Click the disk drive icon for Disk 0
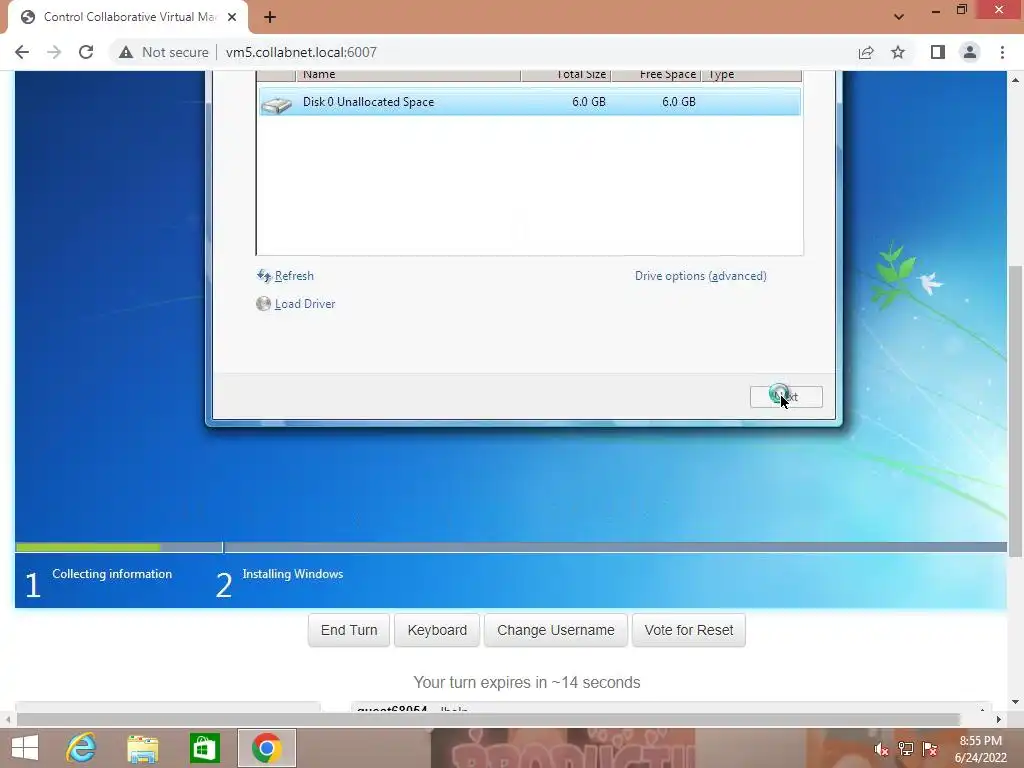Image resolution: width=1024 pixels, height=768 pixels. tap(276, 104)
